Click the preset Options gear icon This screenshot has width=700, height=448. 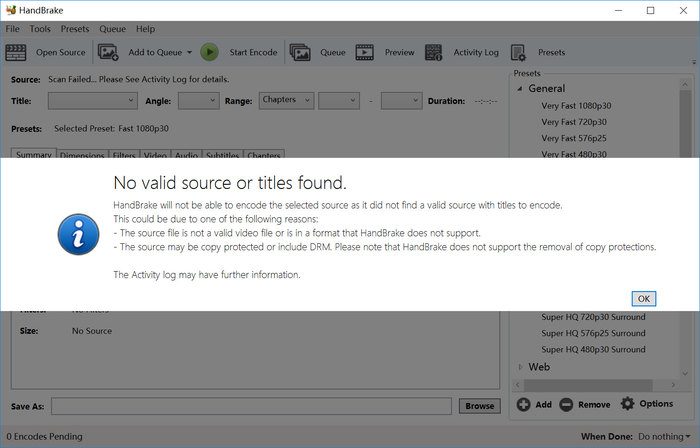627,403
